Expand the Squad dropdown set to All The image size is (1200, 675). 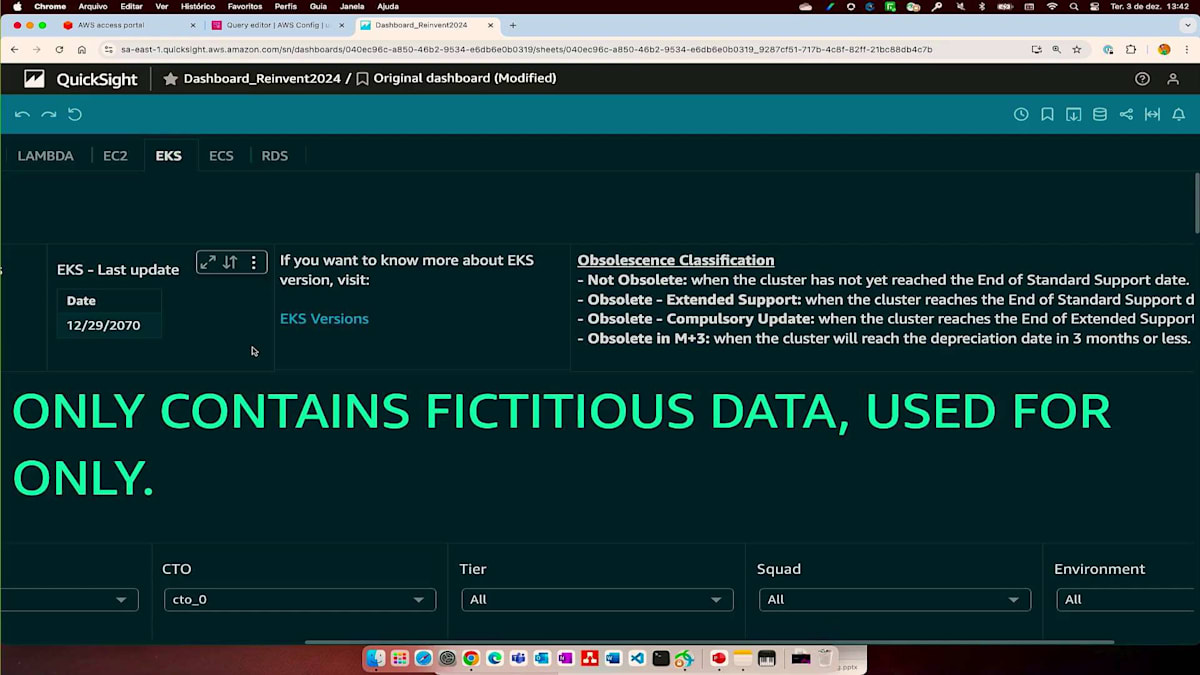895,600
